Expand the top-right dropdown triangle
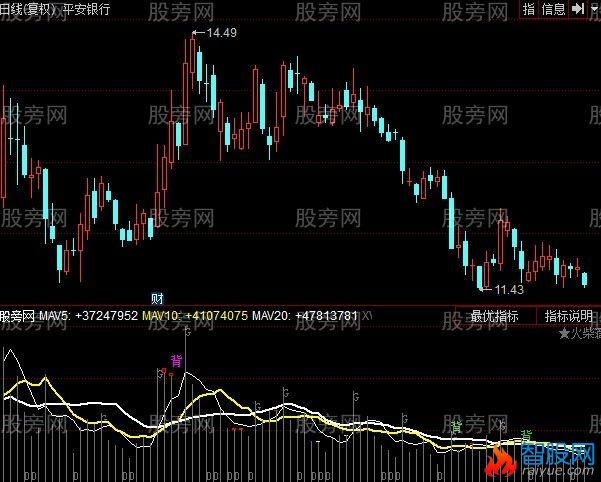 [x=594, y=8]
